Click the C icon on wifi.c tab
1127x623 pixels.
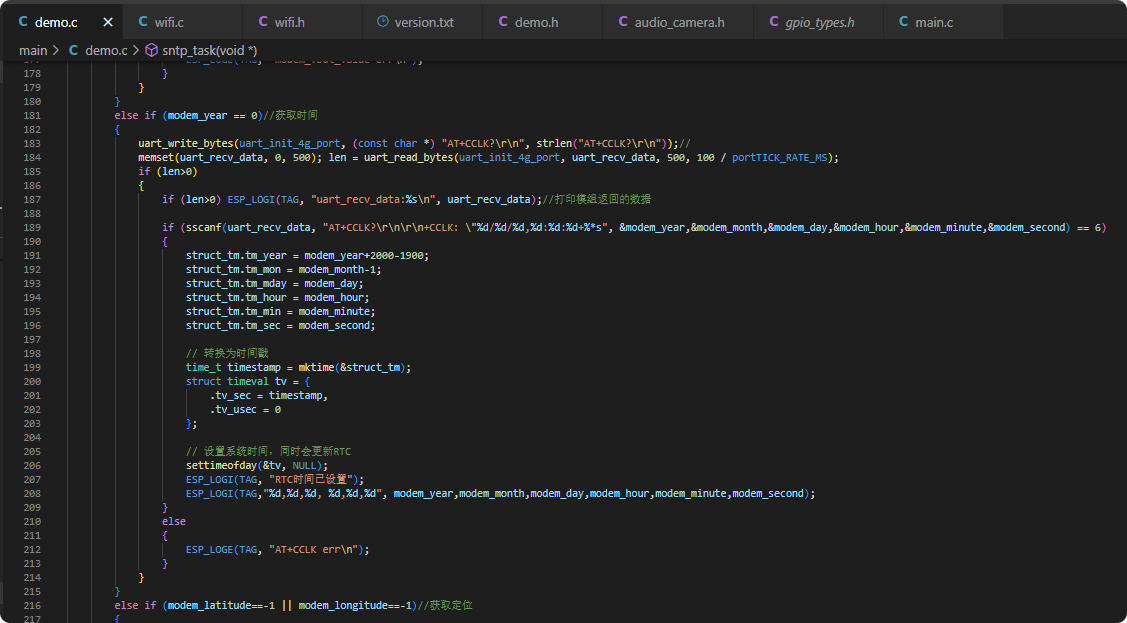click(x=143, y=22)
